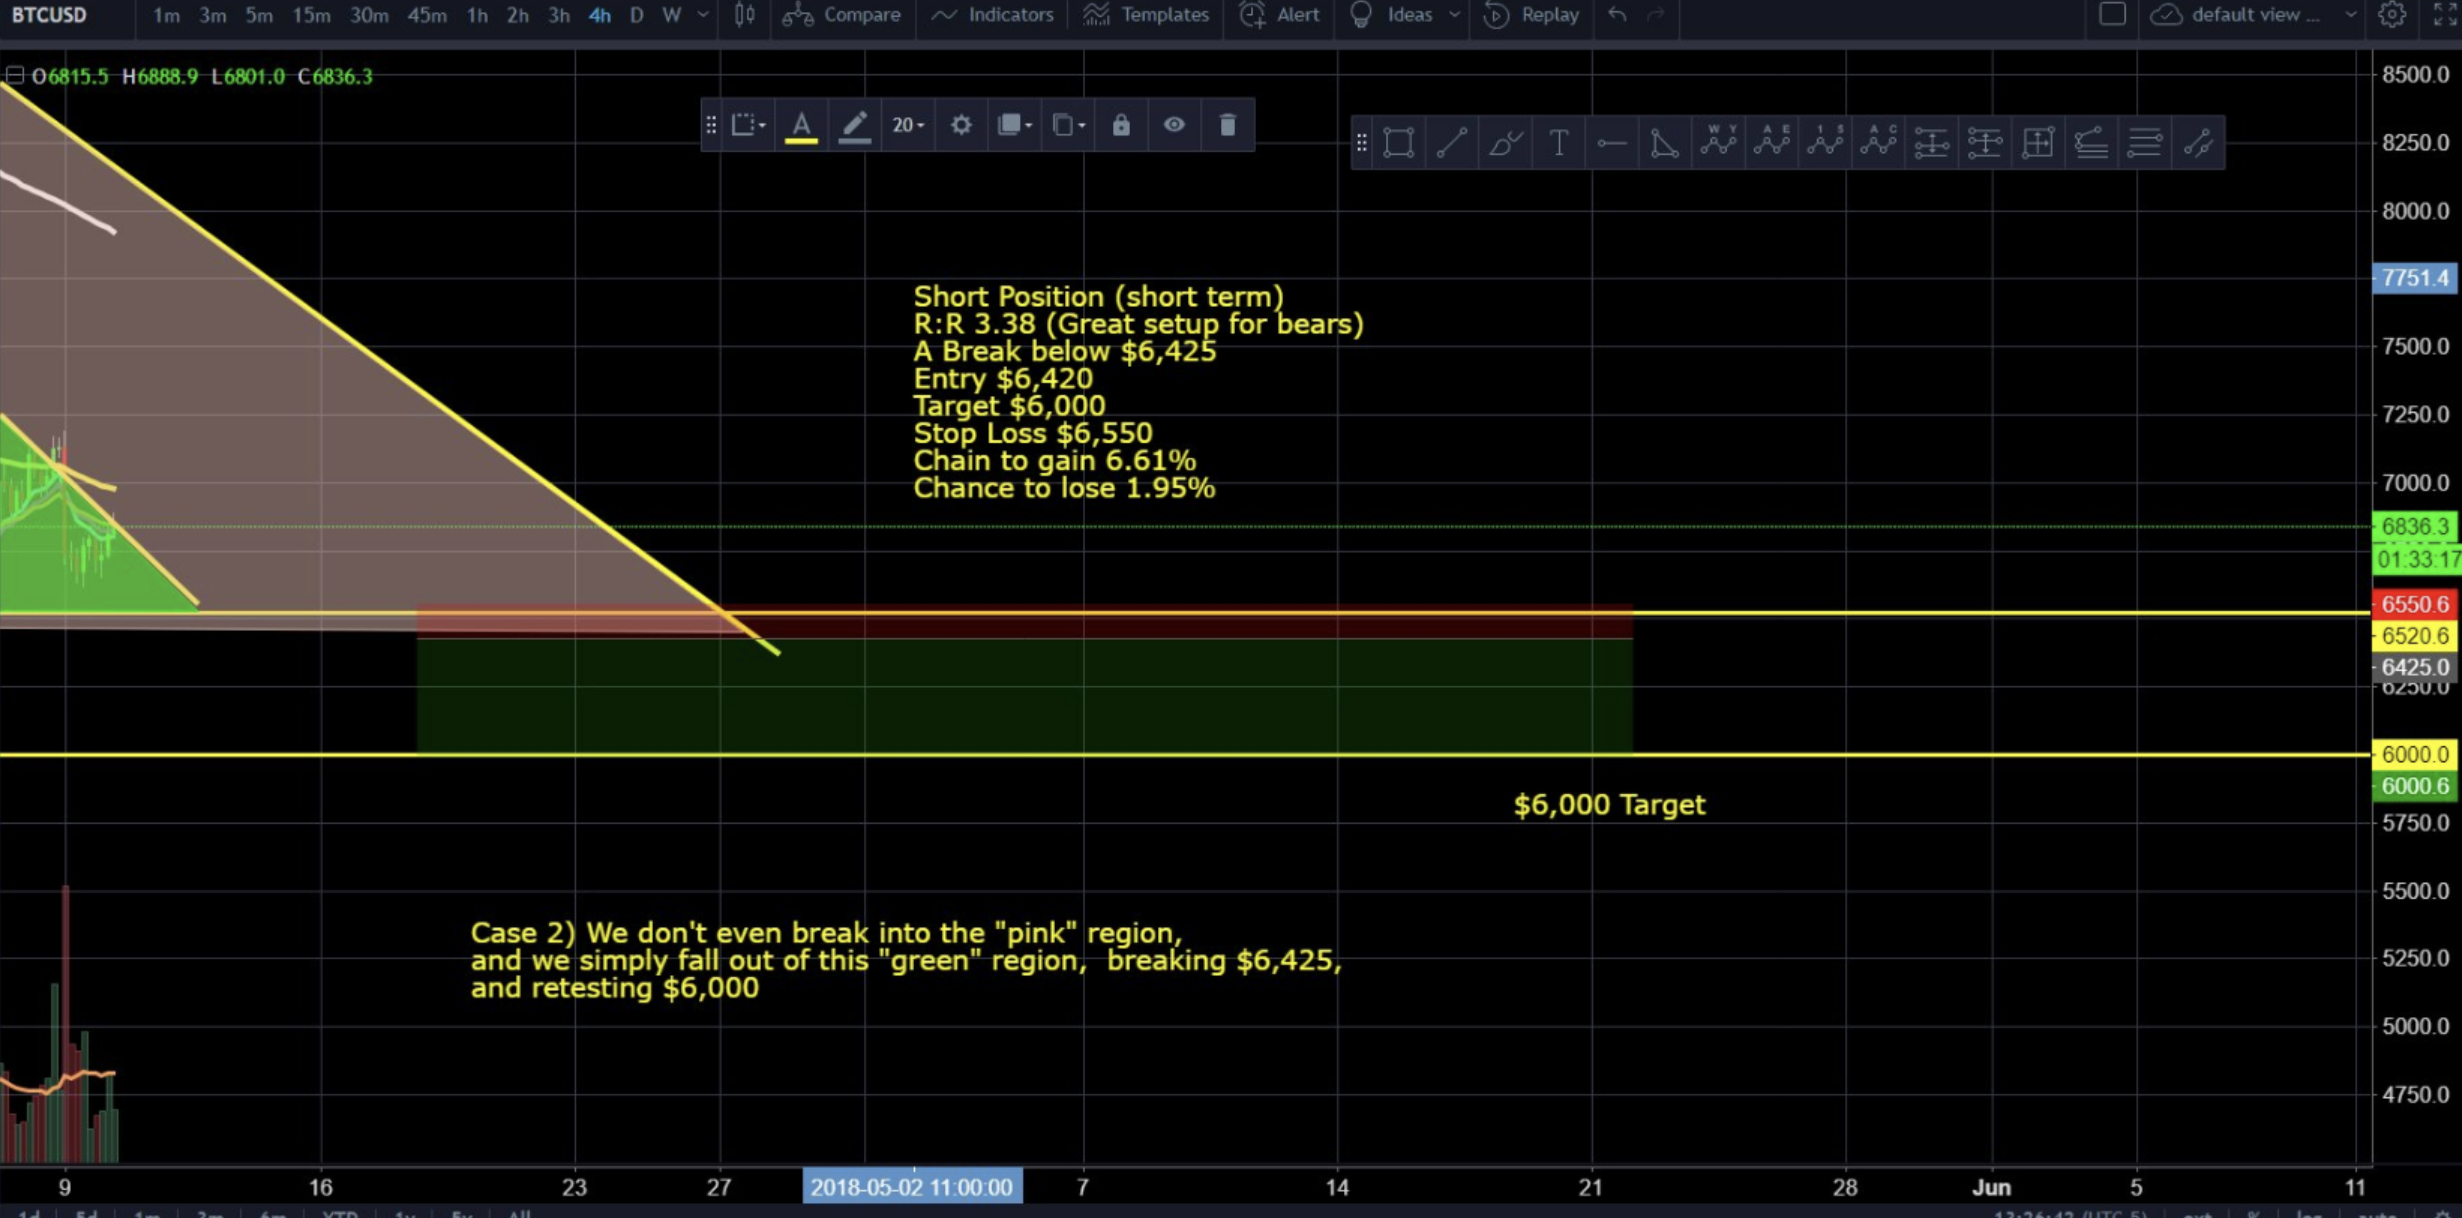The width and height of the screenshot is (2462, 1218).
Task: Click the 7751.4 price axis label
Action: [2416, 278]
